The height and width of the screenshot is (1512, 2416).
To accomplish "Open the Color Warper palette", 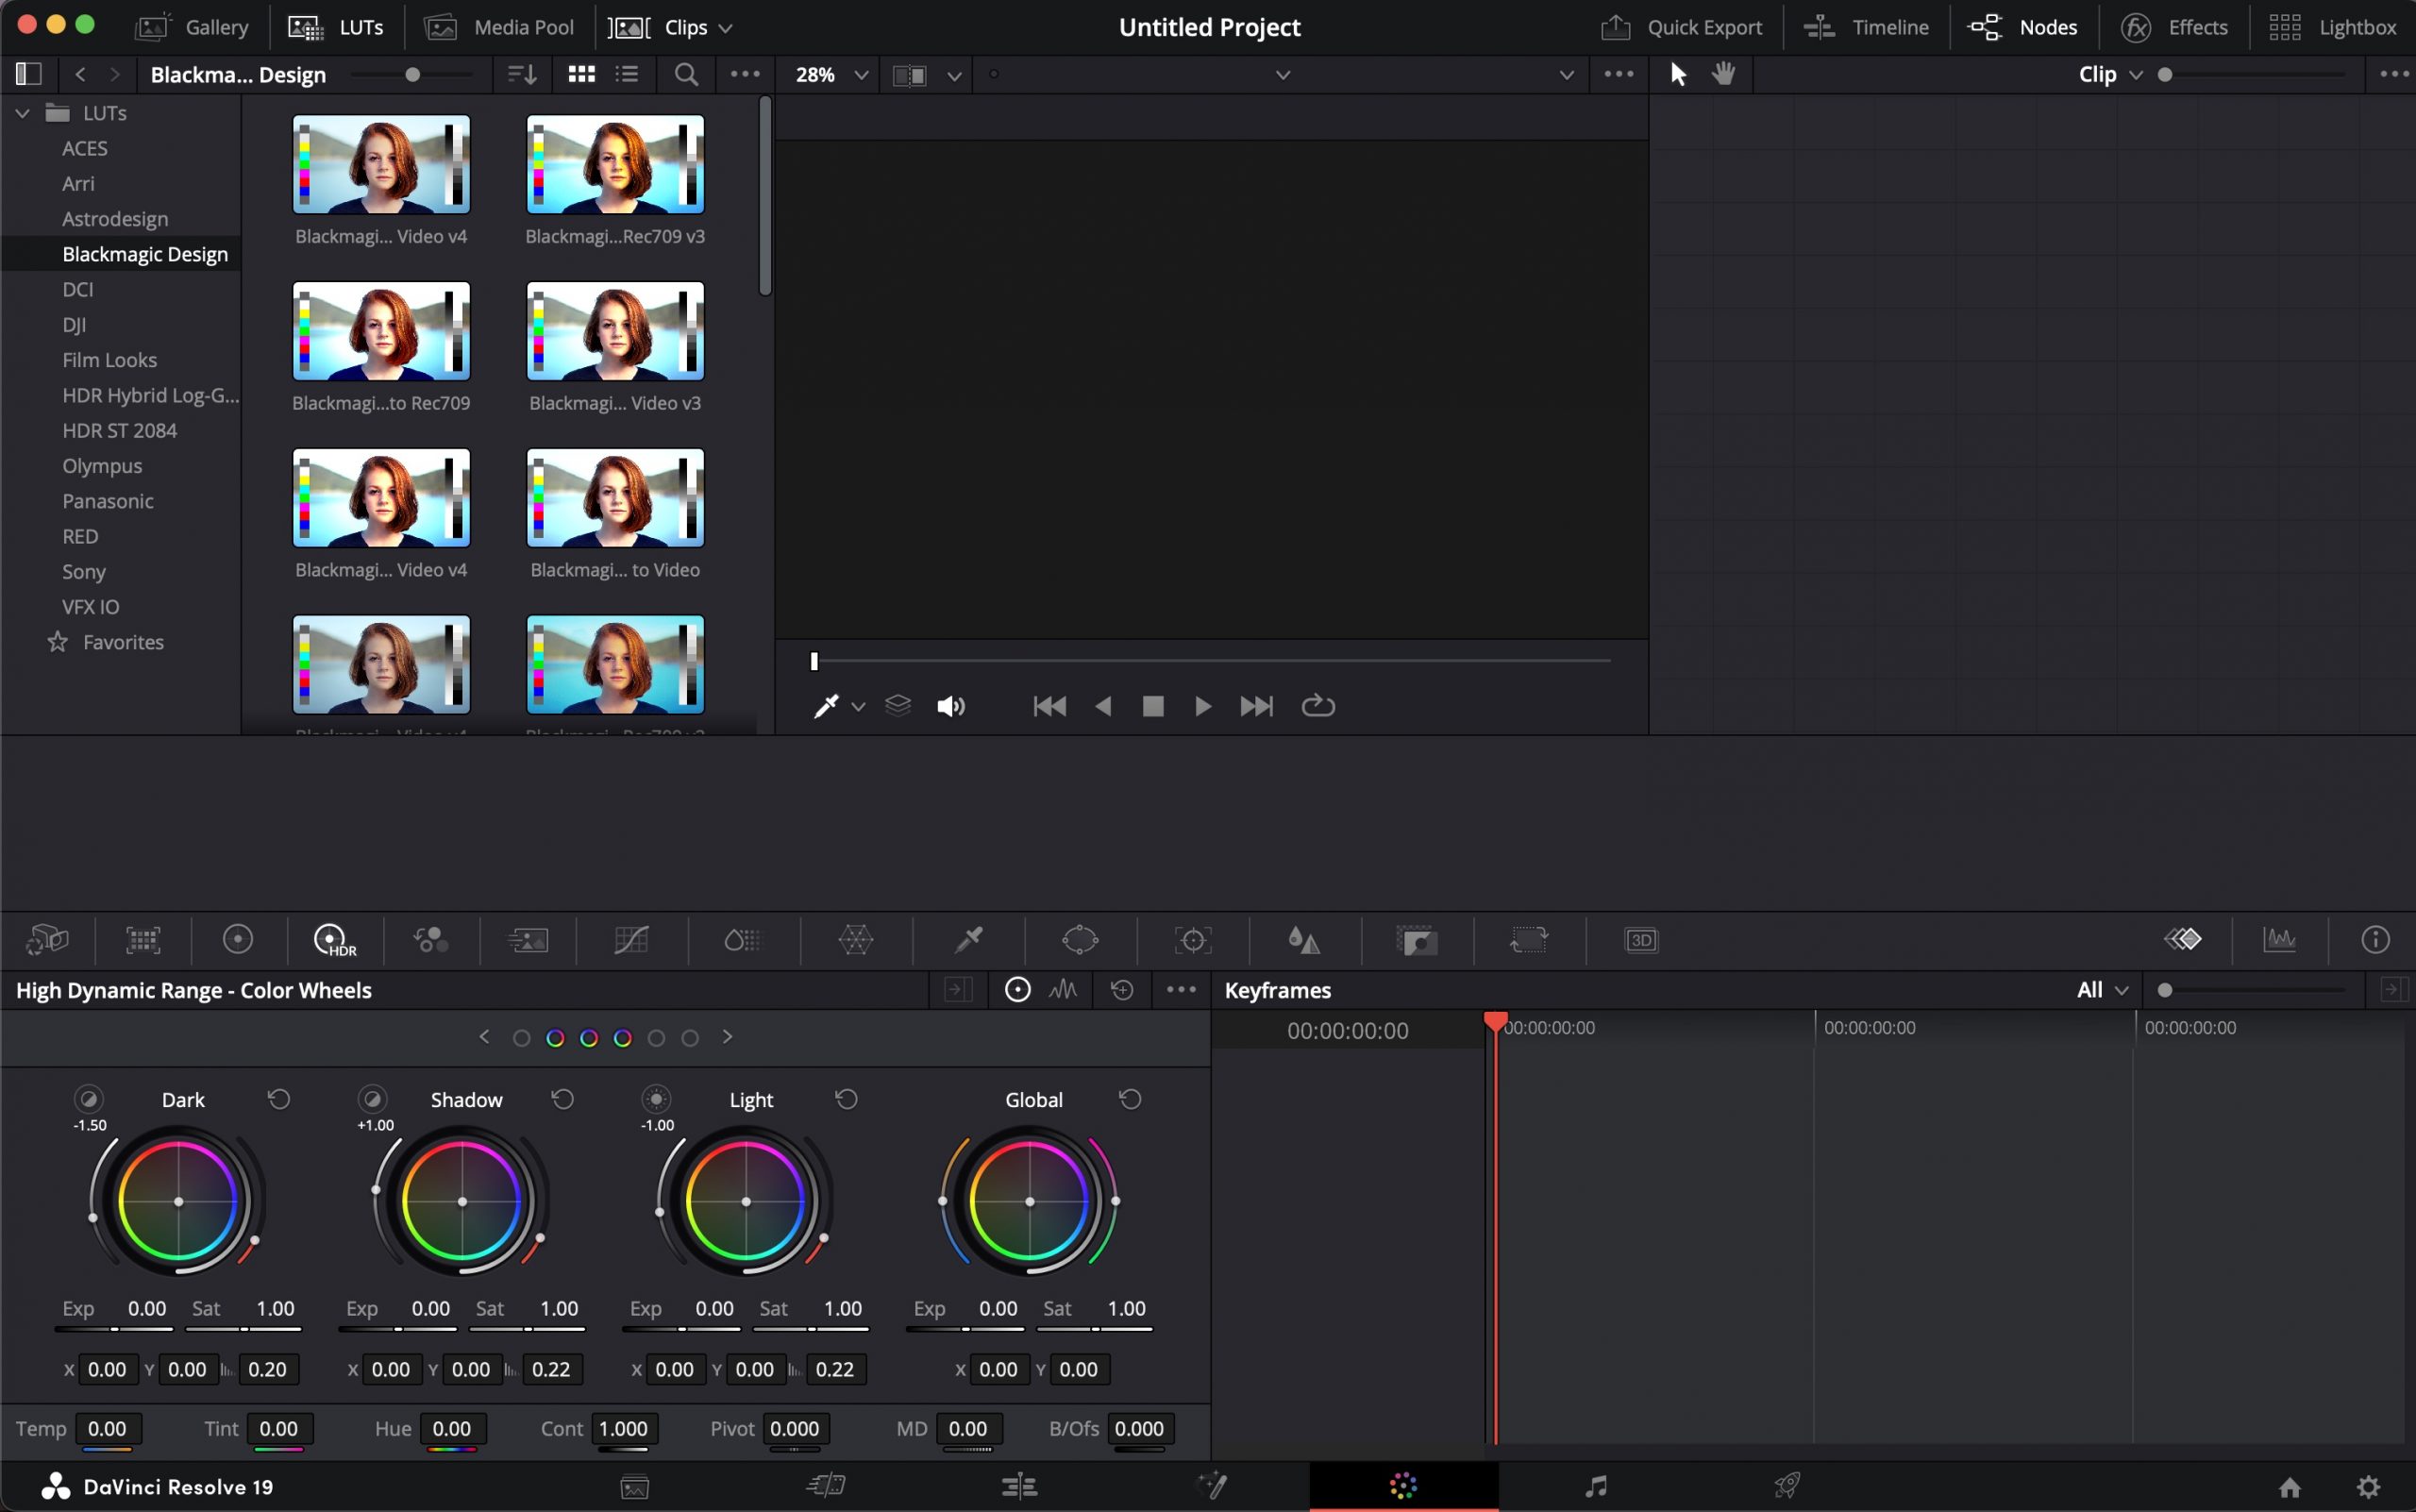I will (855, 940).
